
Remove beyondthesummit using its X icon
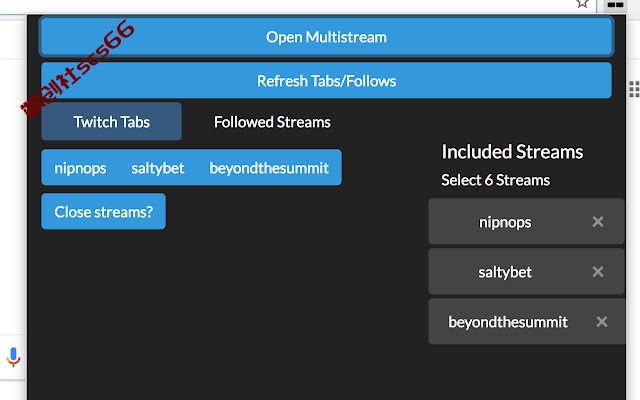[x=602, y=322]
